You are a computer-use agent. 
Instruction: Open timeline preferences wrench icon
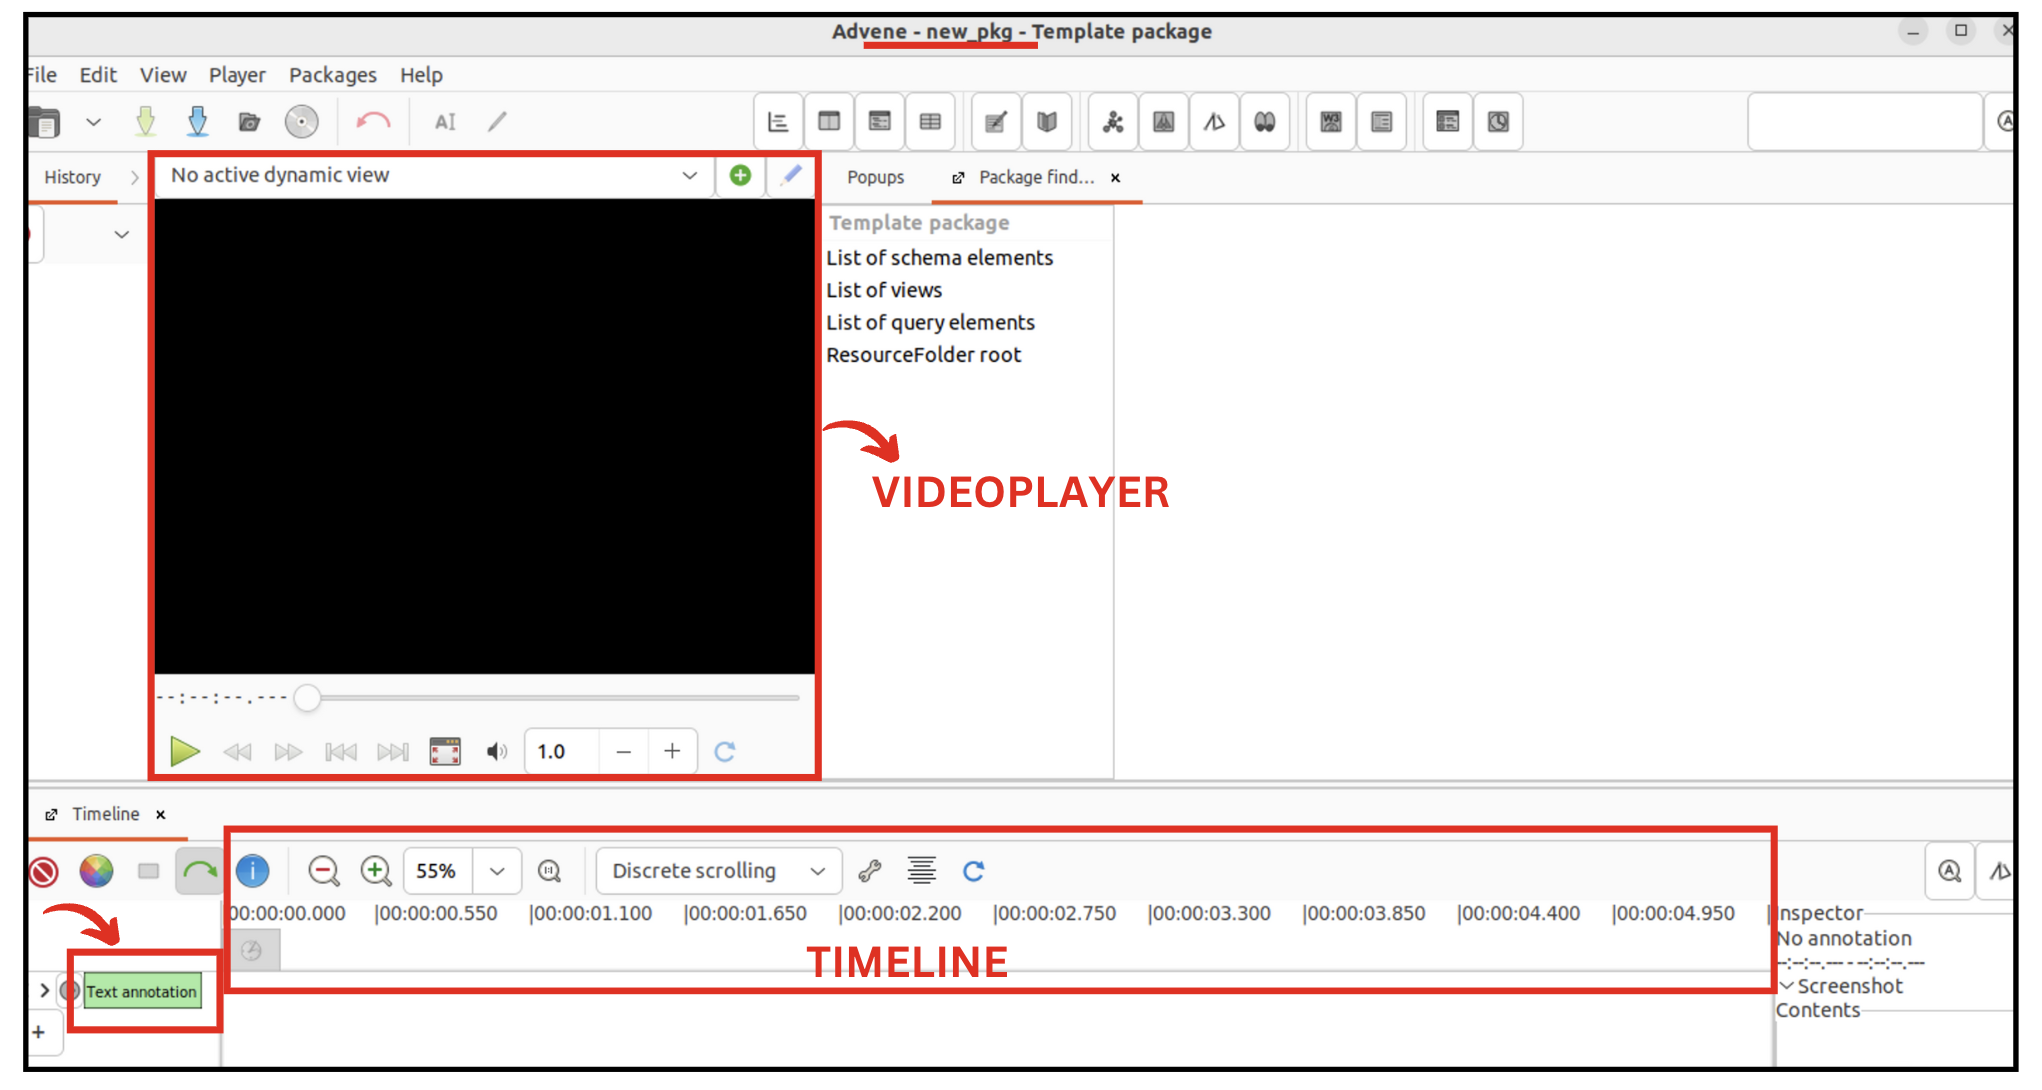pos(870,871)
